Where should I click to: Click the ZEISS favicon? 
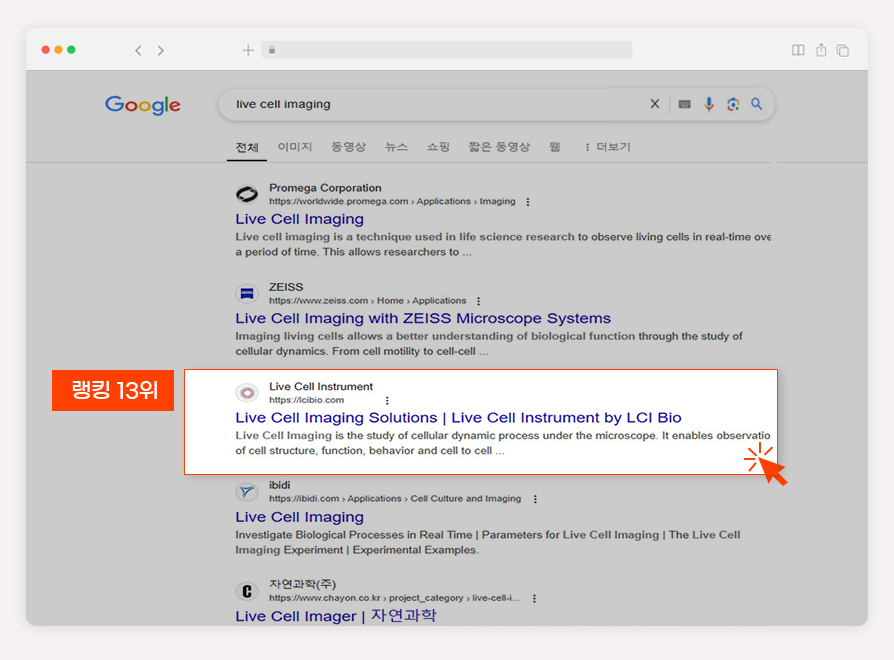[247, 294]
